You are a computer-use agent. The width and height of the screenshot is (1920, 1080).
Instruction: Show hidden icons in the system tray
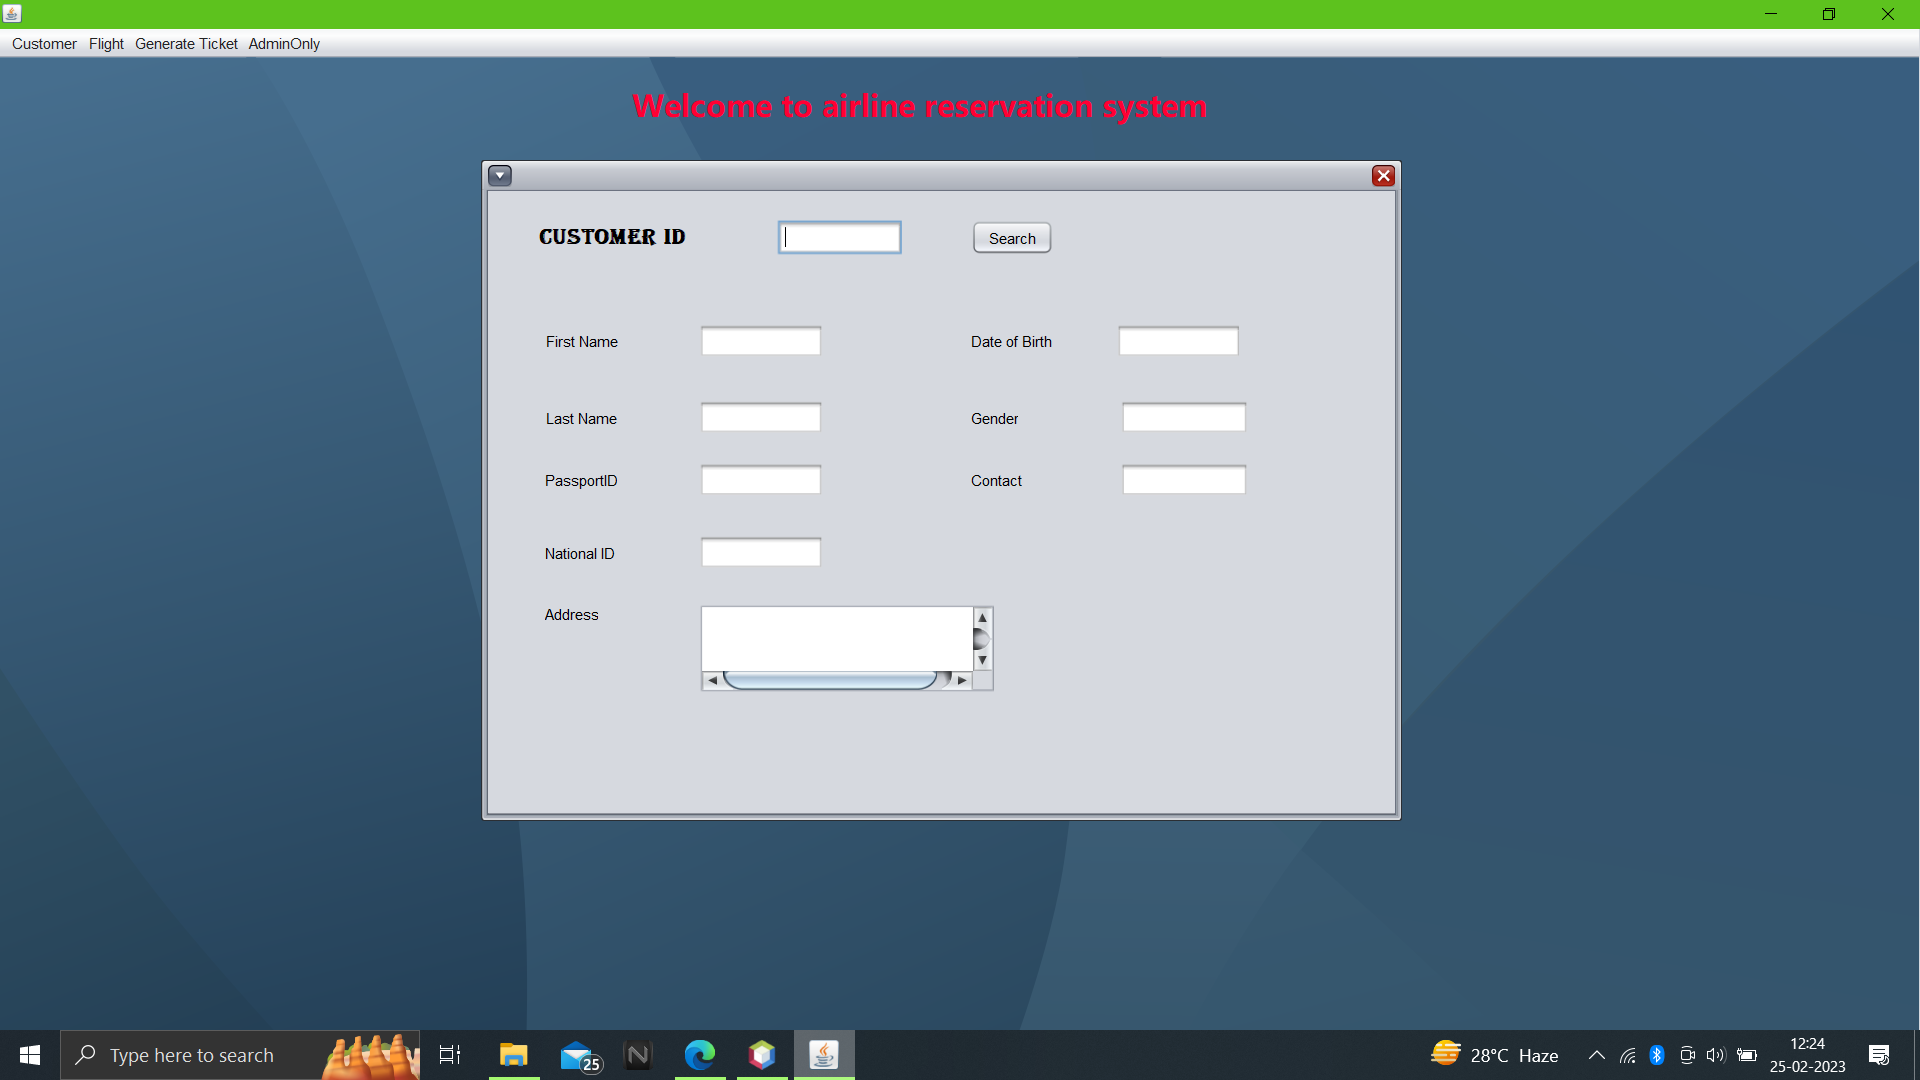pos(1597,1054)
